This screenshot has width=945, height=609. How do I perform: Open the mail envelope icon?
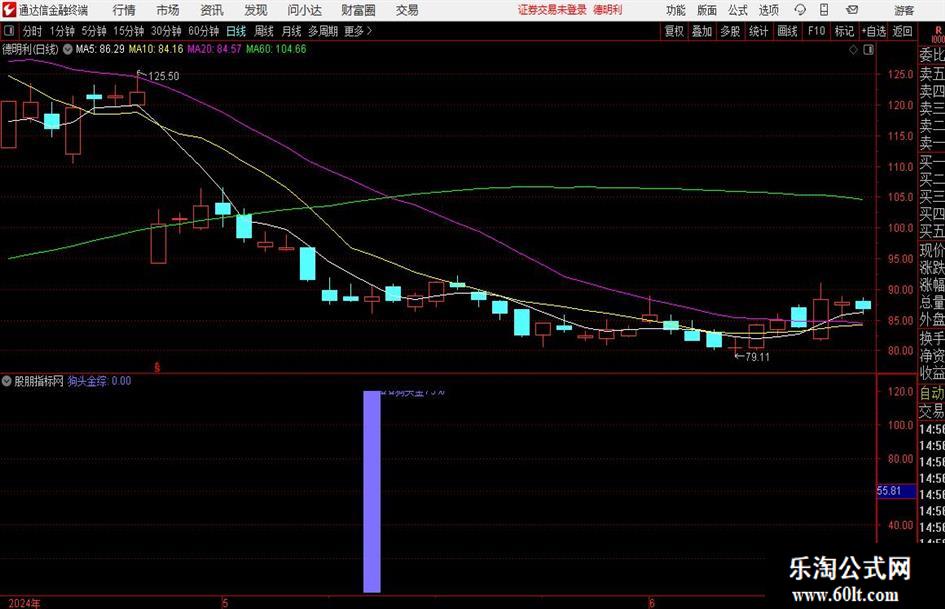click(x=852, y=10)
